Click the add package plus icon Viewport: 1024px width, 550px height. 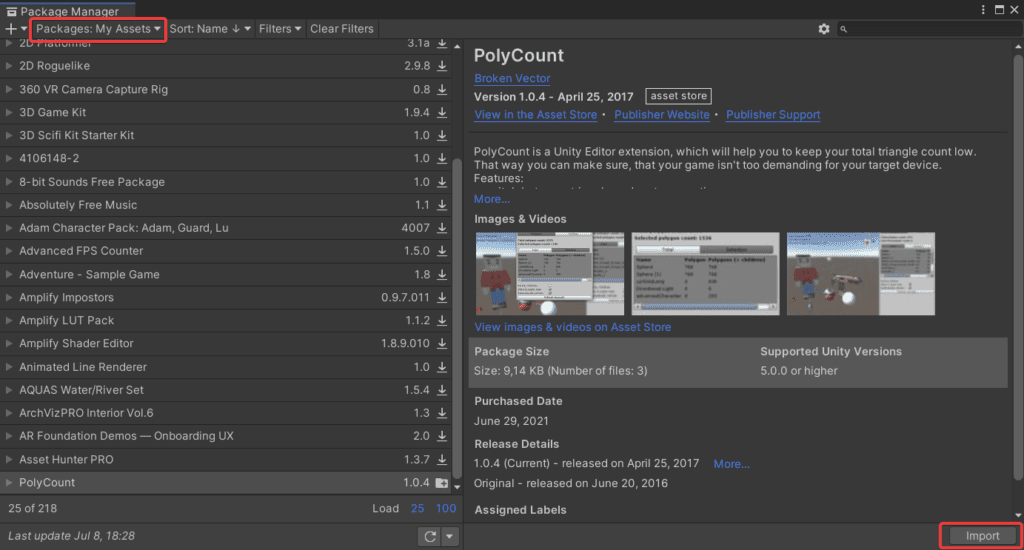tap(11, 29)
